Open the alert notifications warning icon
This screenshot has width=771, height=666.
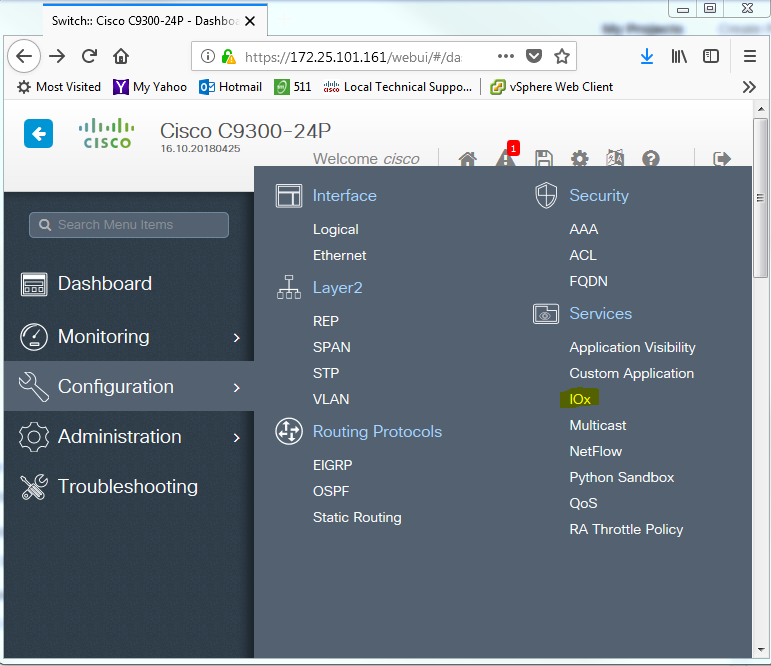pyautogui.click(x=505, y=159)
